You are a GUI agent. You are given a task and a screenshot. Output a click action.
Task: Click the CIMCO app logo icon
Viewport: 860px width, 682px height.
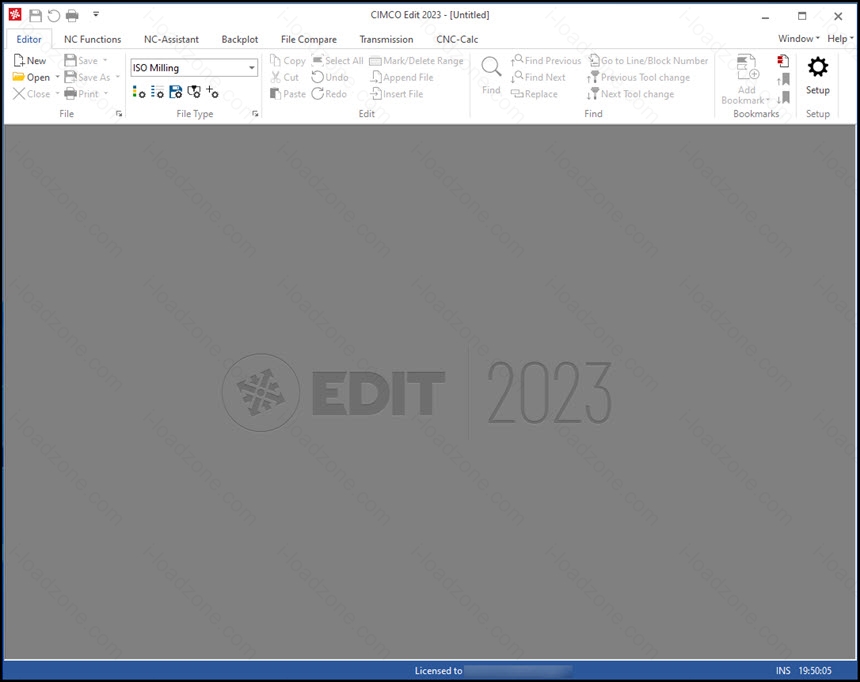point(15,15)
